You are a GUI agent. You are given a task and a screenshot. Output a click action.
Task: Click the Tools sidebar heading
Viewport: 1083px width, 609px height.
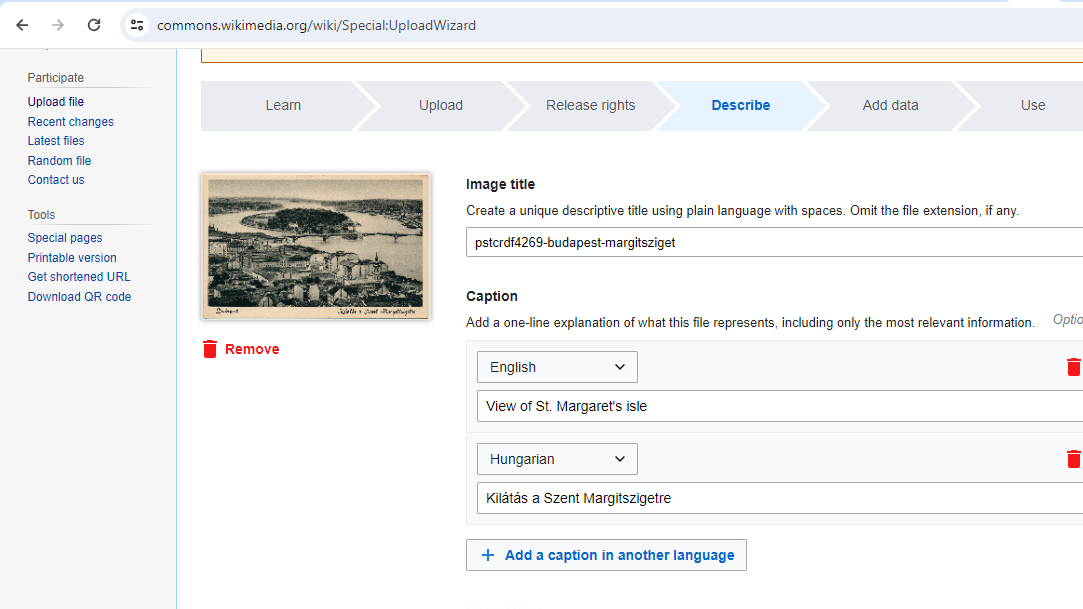(x=41, y=215)
